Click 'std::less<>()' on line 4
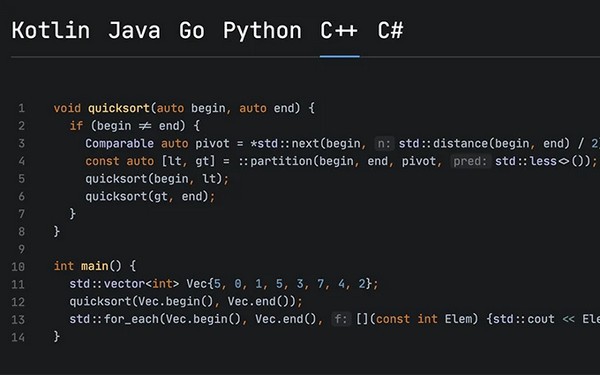 543,161
